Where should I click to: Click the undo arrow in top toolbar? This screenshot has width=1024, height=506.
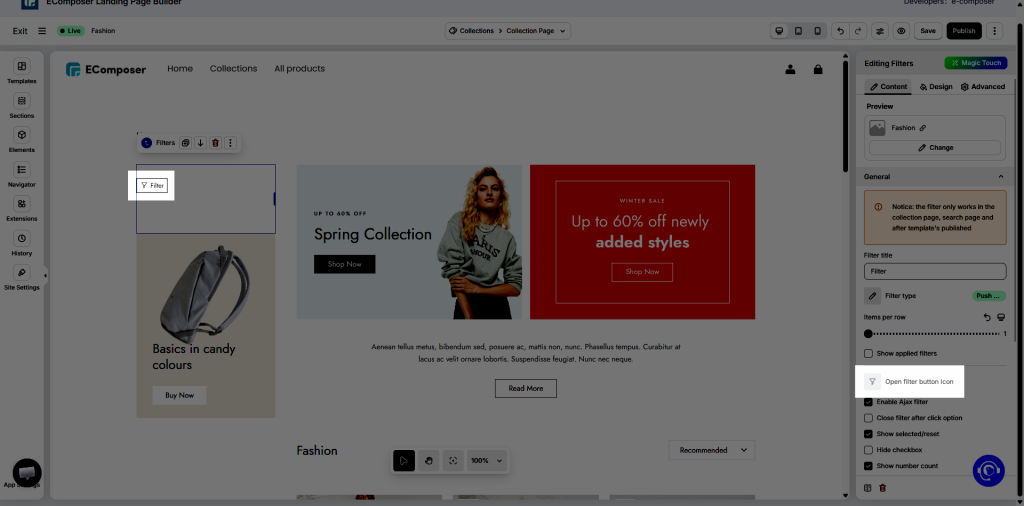841,31
